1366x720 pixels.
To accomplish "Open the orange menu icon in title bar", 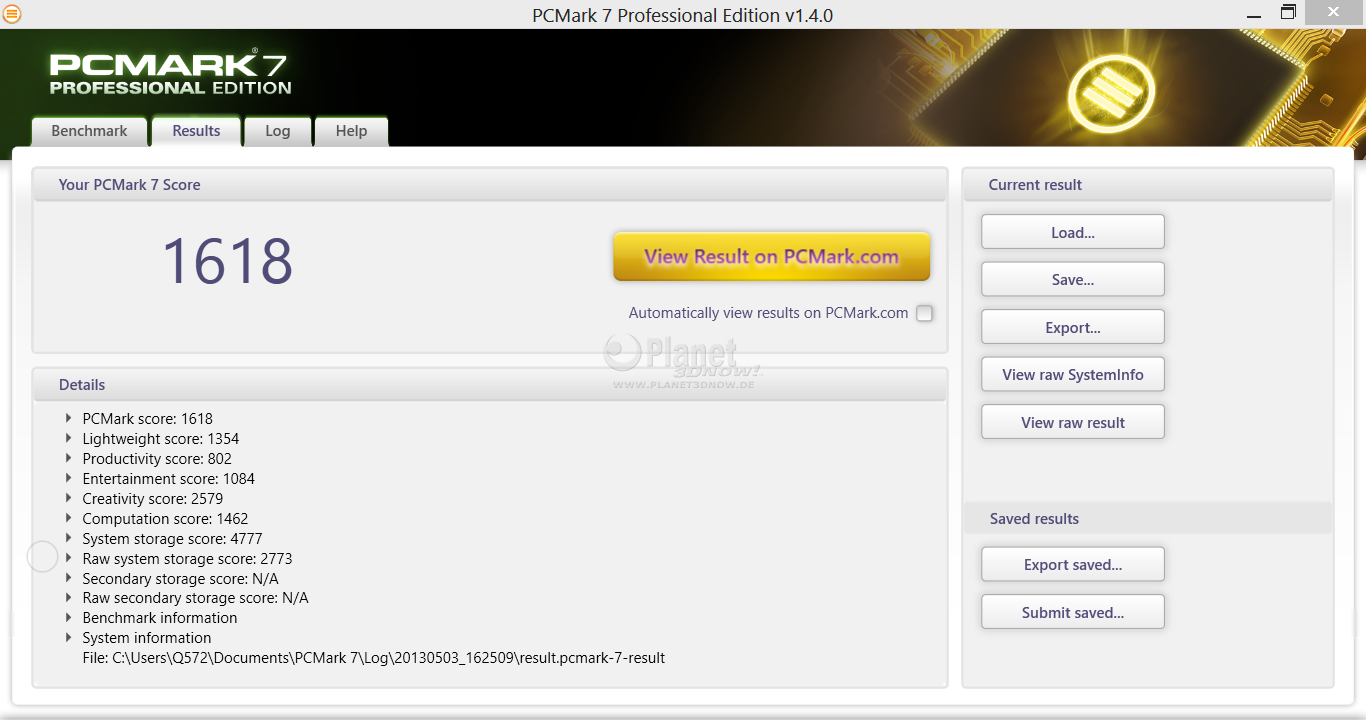I will tap(11, 14).
